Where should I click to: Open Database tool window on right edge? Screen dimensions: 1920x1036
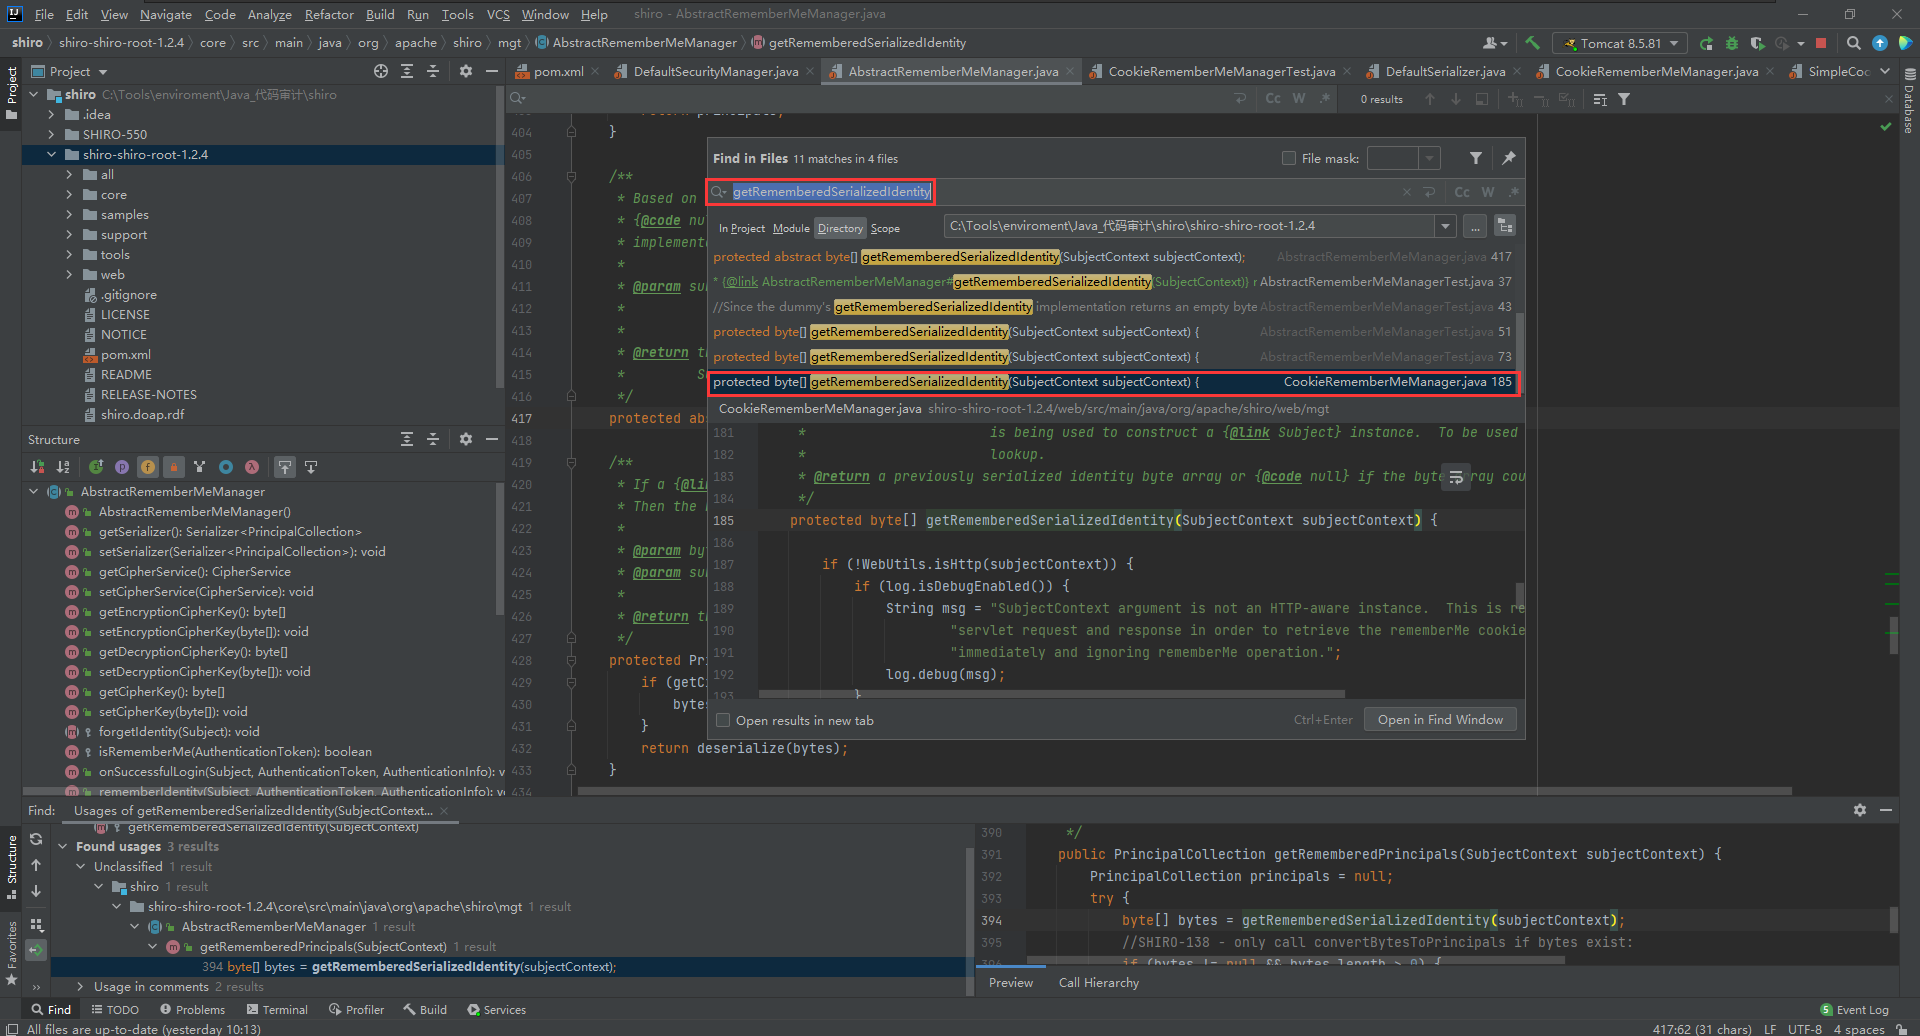pos(1909,100)
